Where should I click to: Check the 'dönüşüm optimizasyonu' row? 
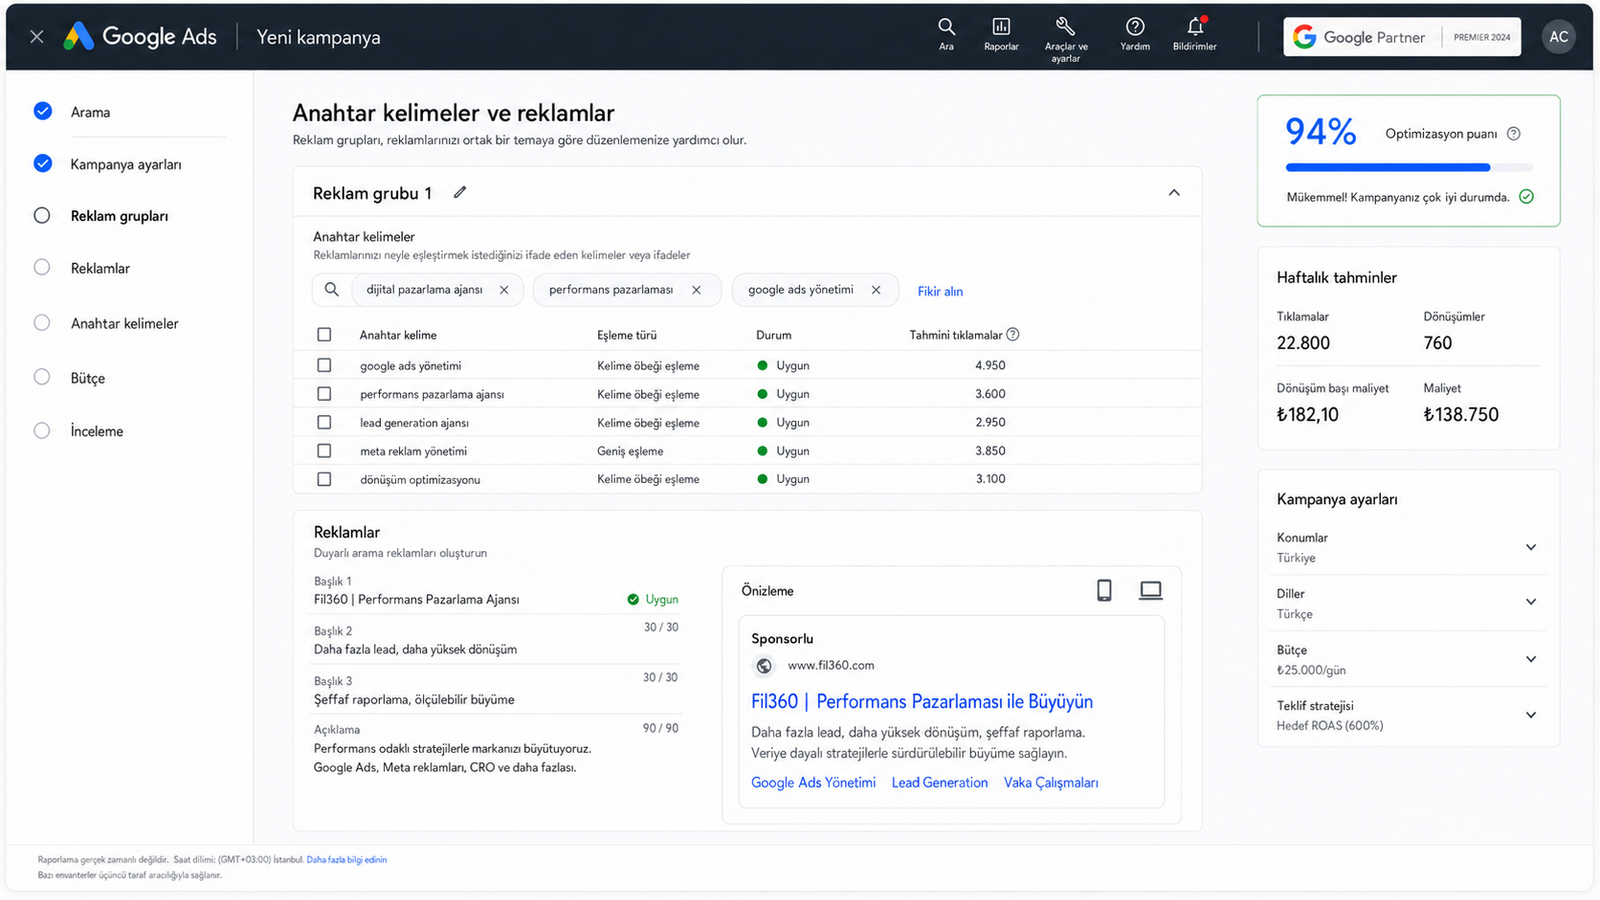pyautogui.click(x=324, y=479)
